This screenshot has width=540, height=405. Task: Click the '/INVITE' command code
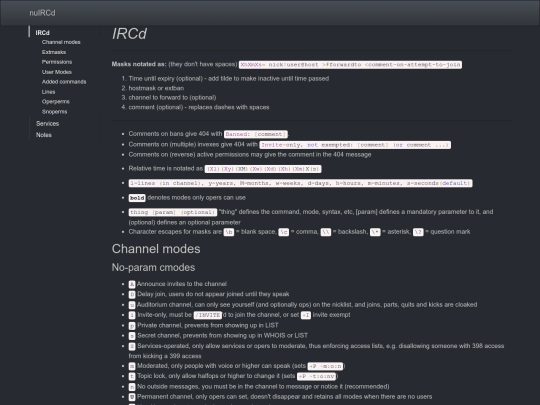pos(208,315)
